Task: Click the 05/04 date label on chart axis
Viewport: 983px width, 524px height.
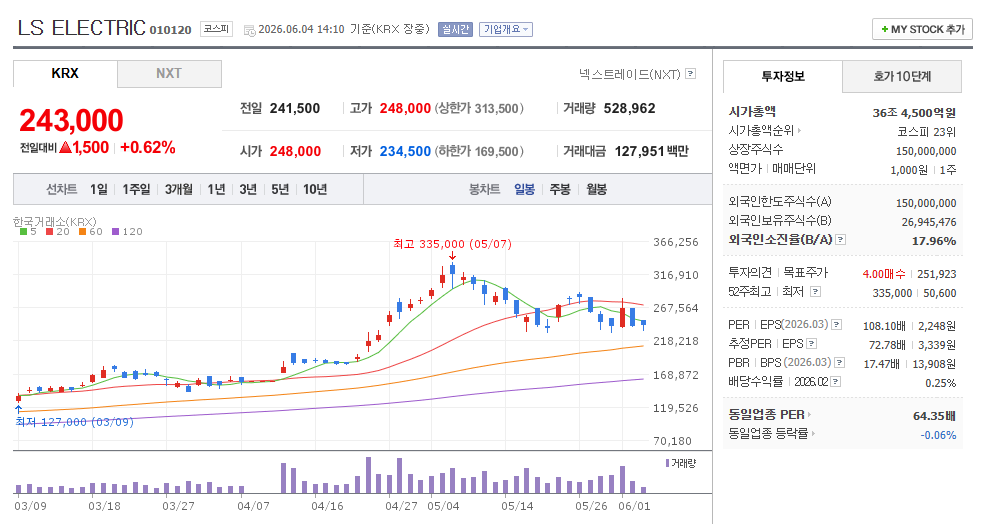Action: tap(443, 506)
